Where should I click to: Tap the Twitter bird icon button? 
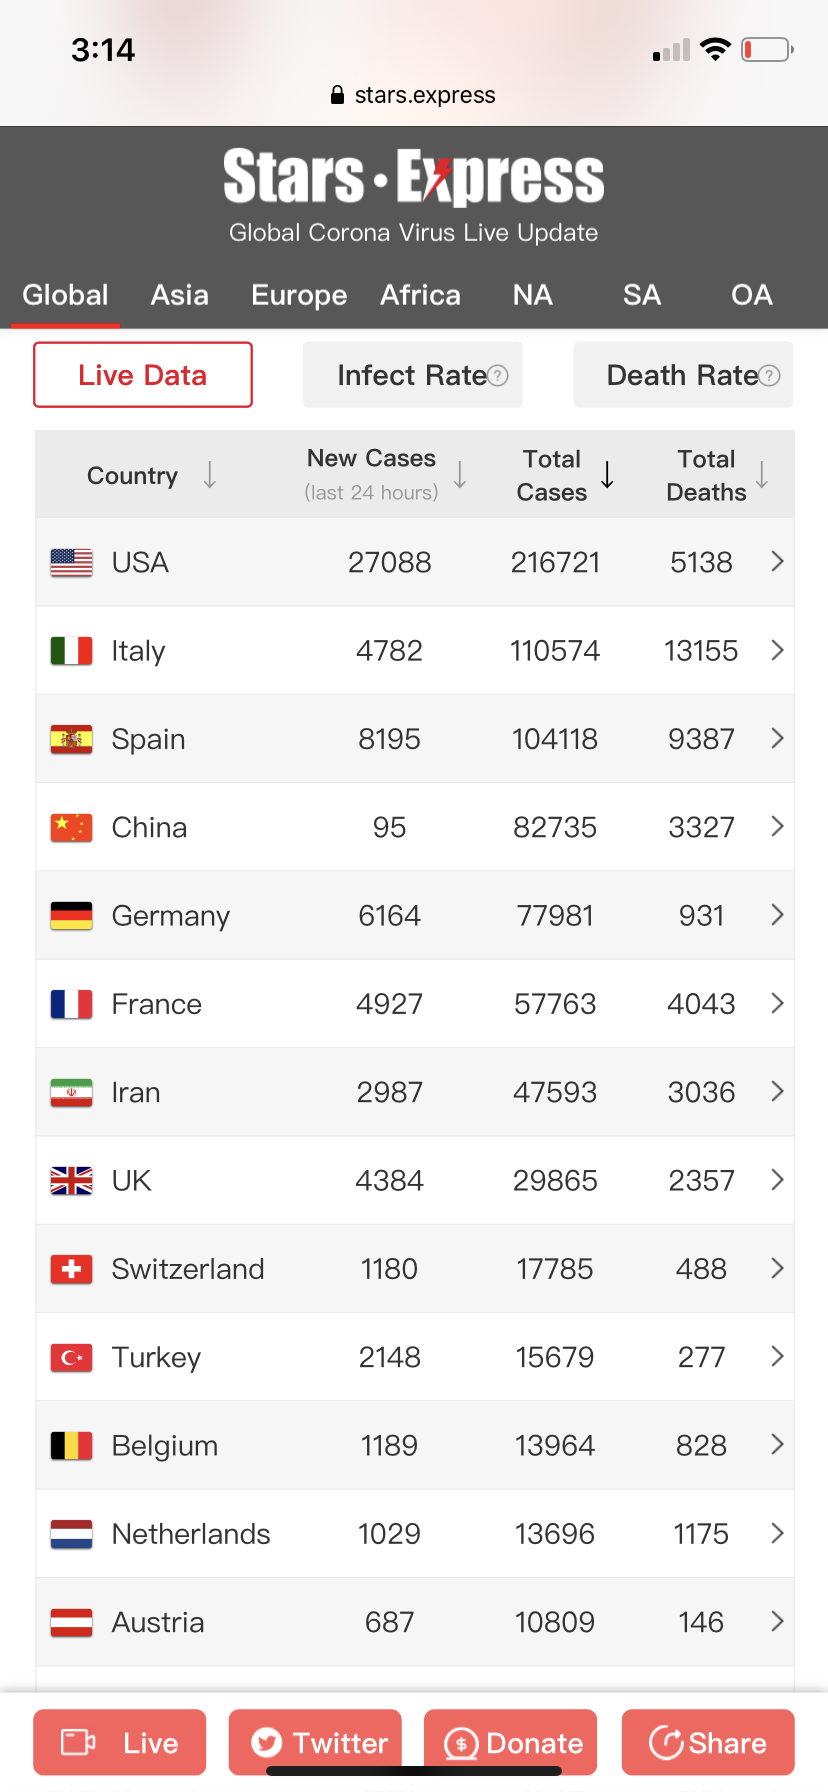click(x=315, y=1743)
